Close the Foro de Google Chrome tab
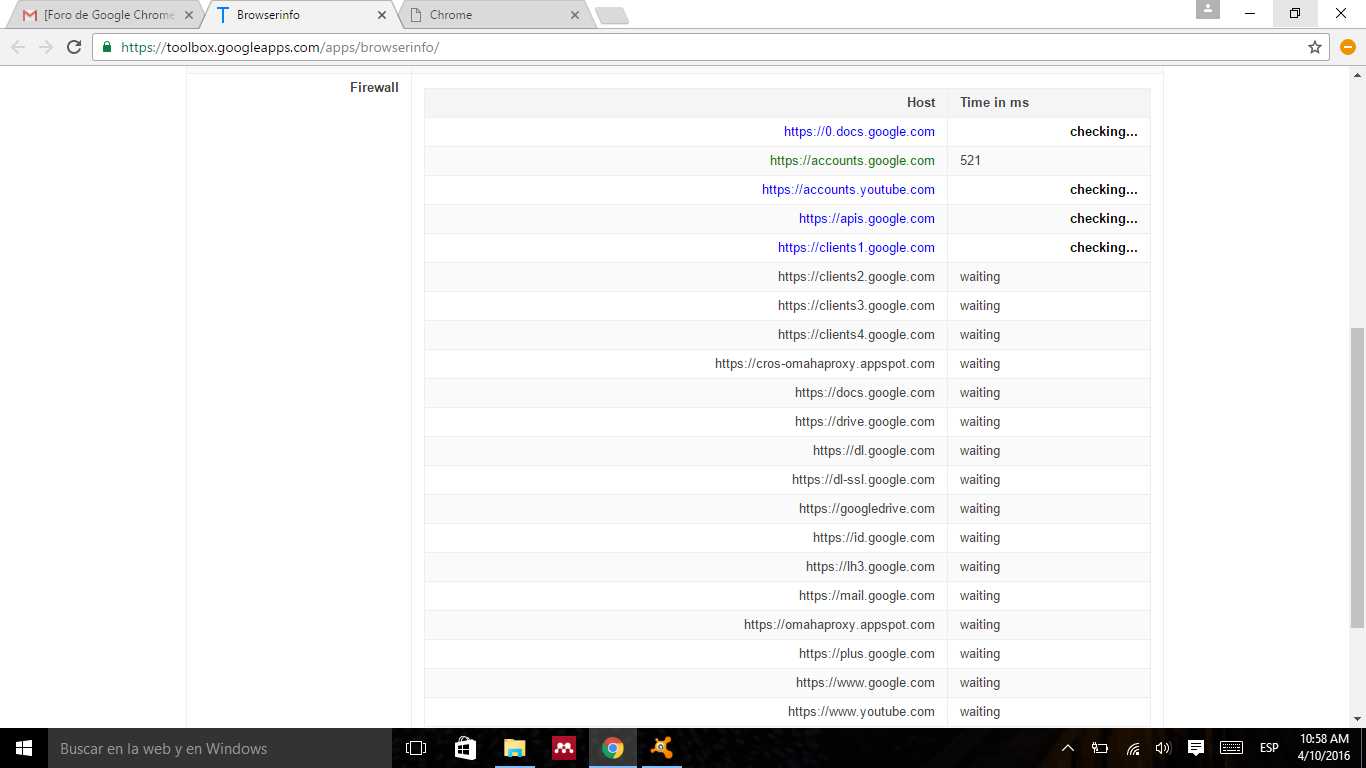This screenshot has height=768, width=1366. coord(188,15)
